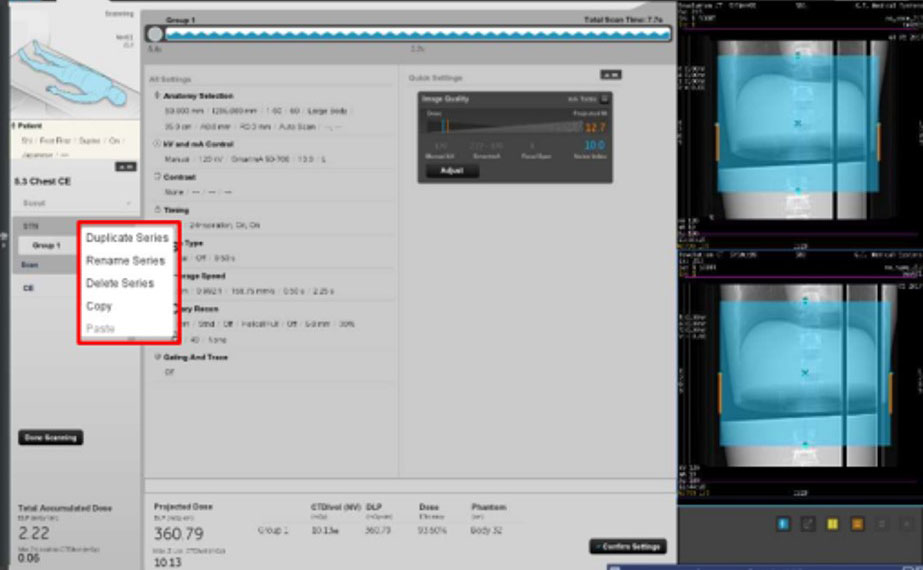Image resolution: width=923 pixels, height=570 pixels.
Task: Click the kV and mA Control icon
Action: tap(157, 143)
